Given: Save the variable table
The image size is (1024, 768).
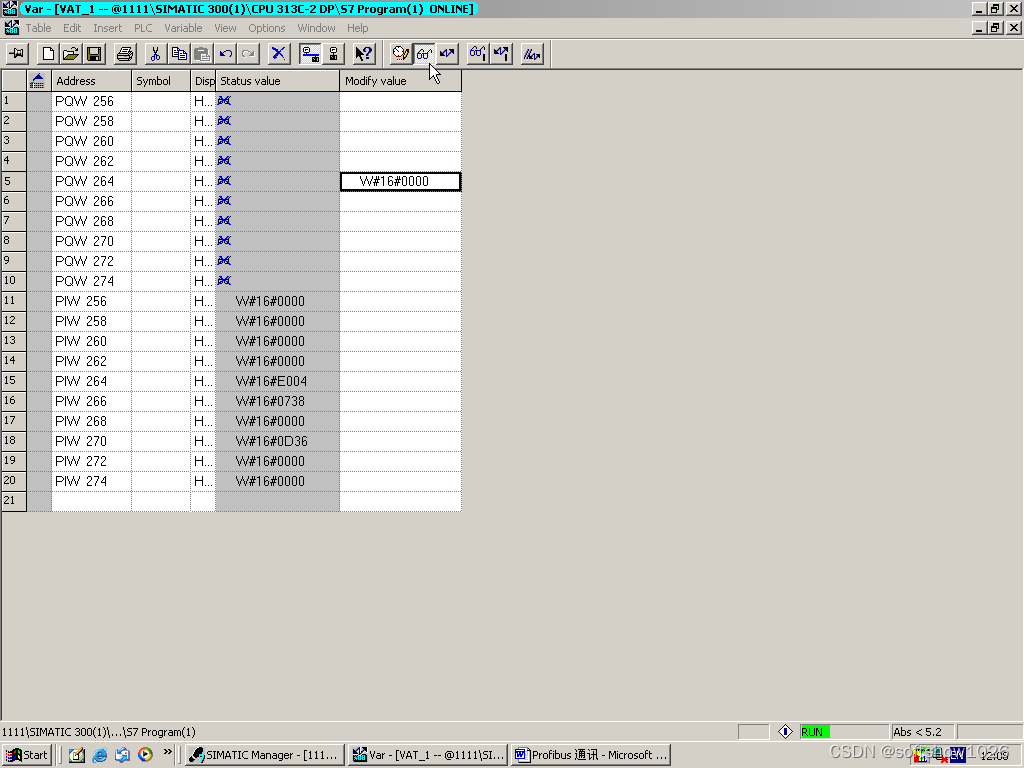Looking at the screenshot, I should 94,54.
